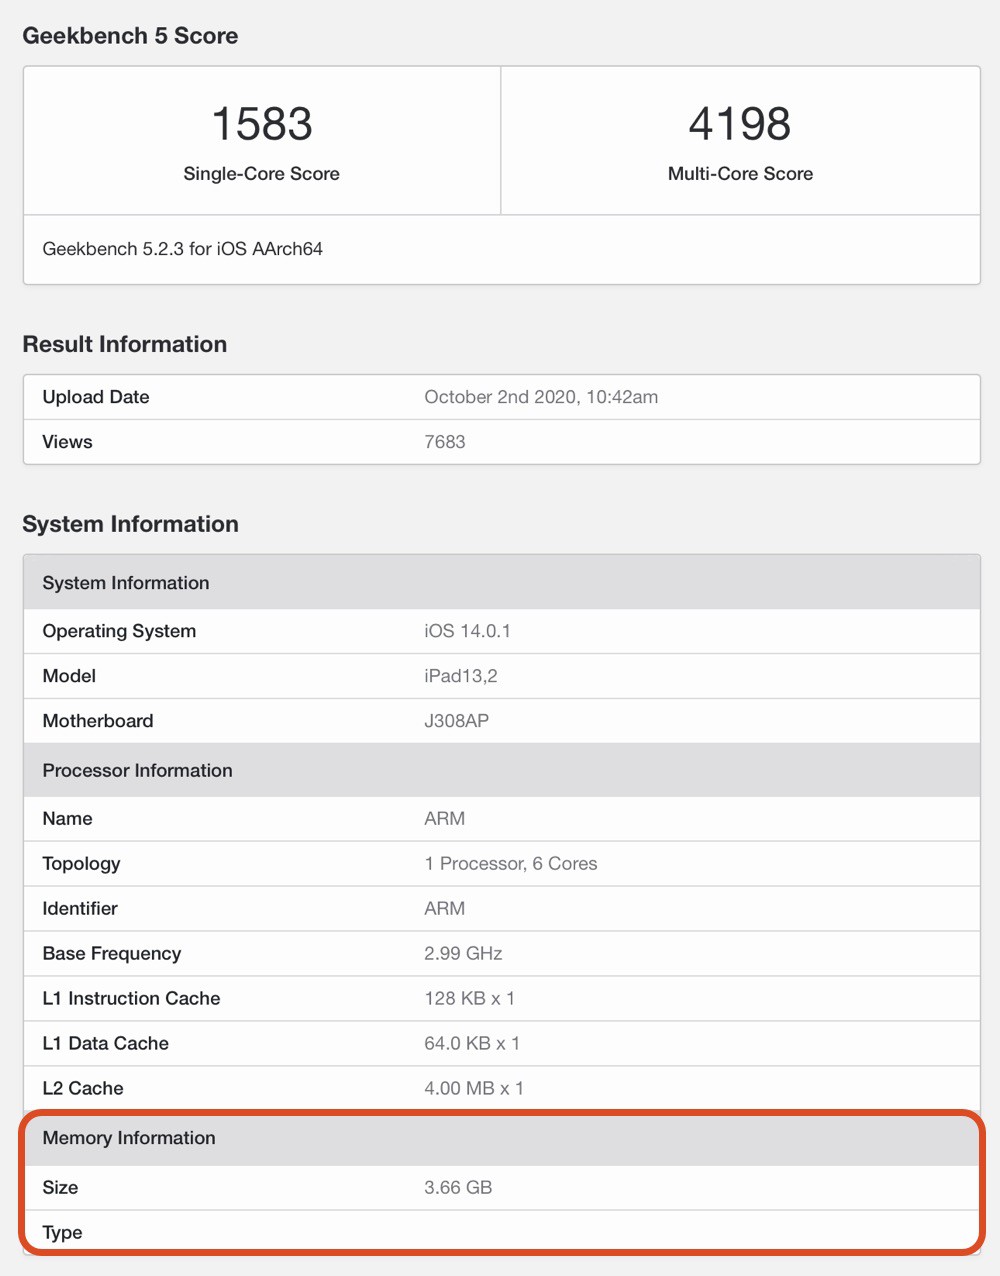Click the 7683 views count

click(x=445, y=442)
